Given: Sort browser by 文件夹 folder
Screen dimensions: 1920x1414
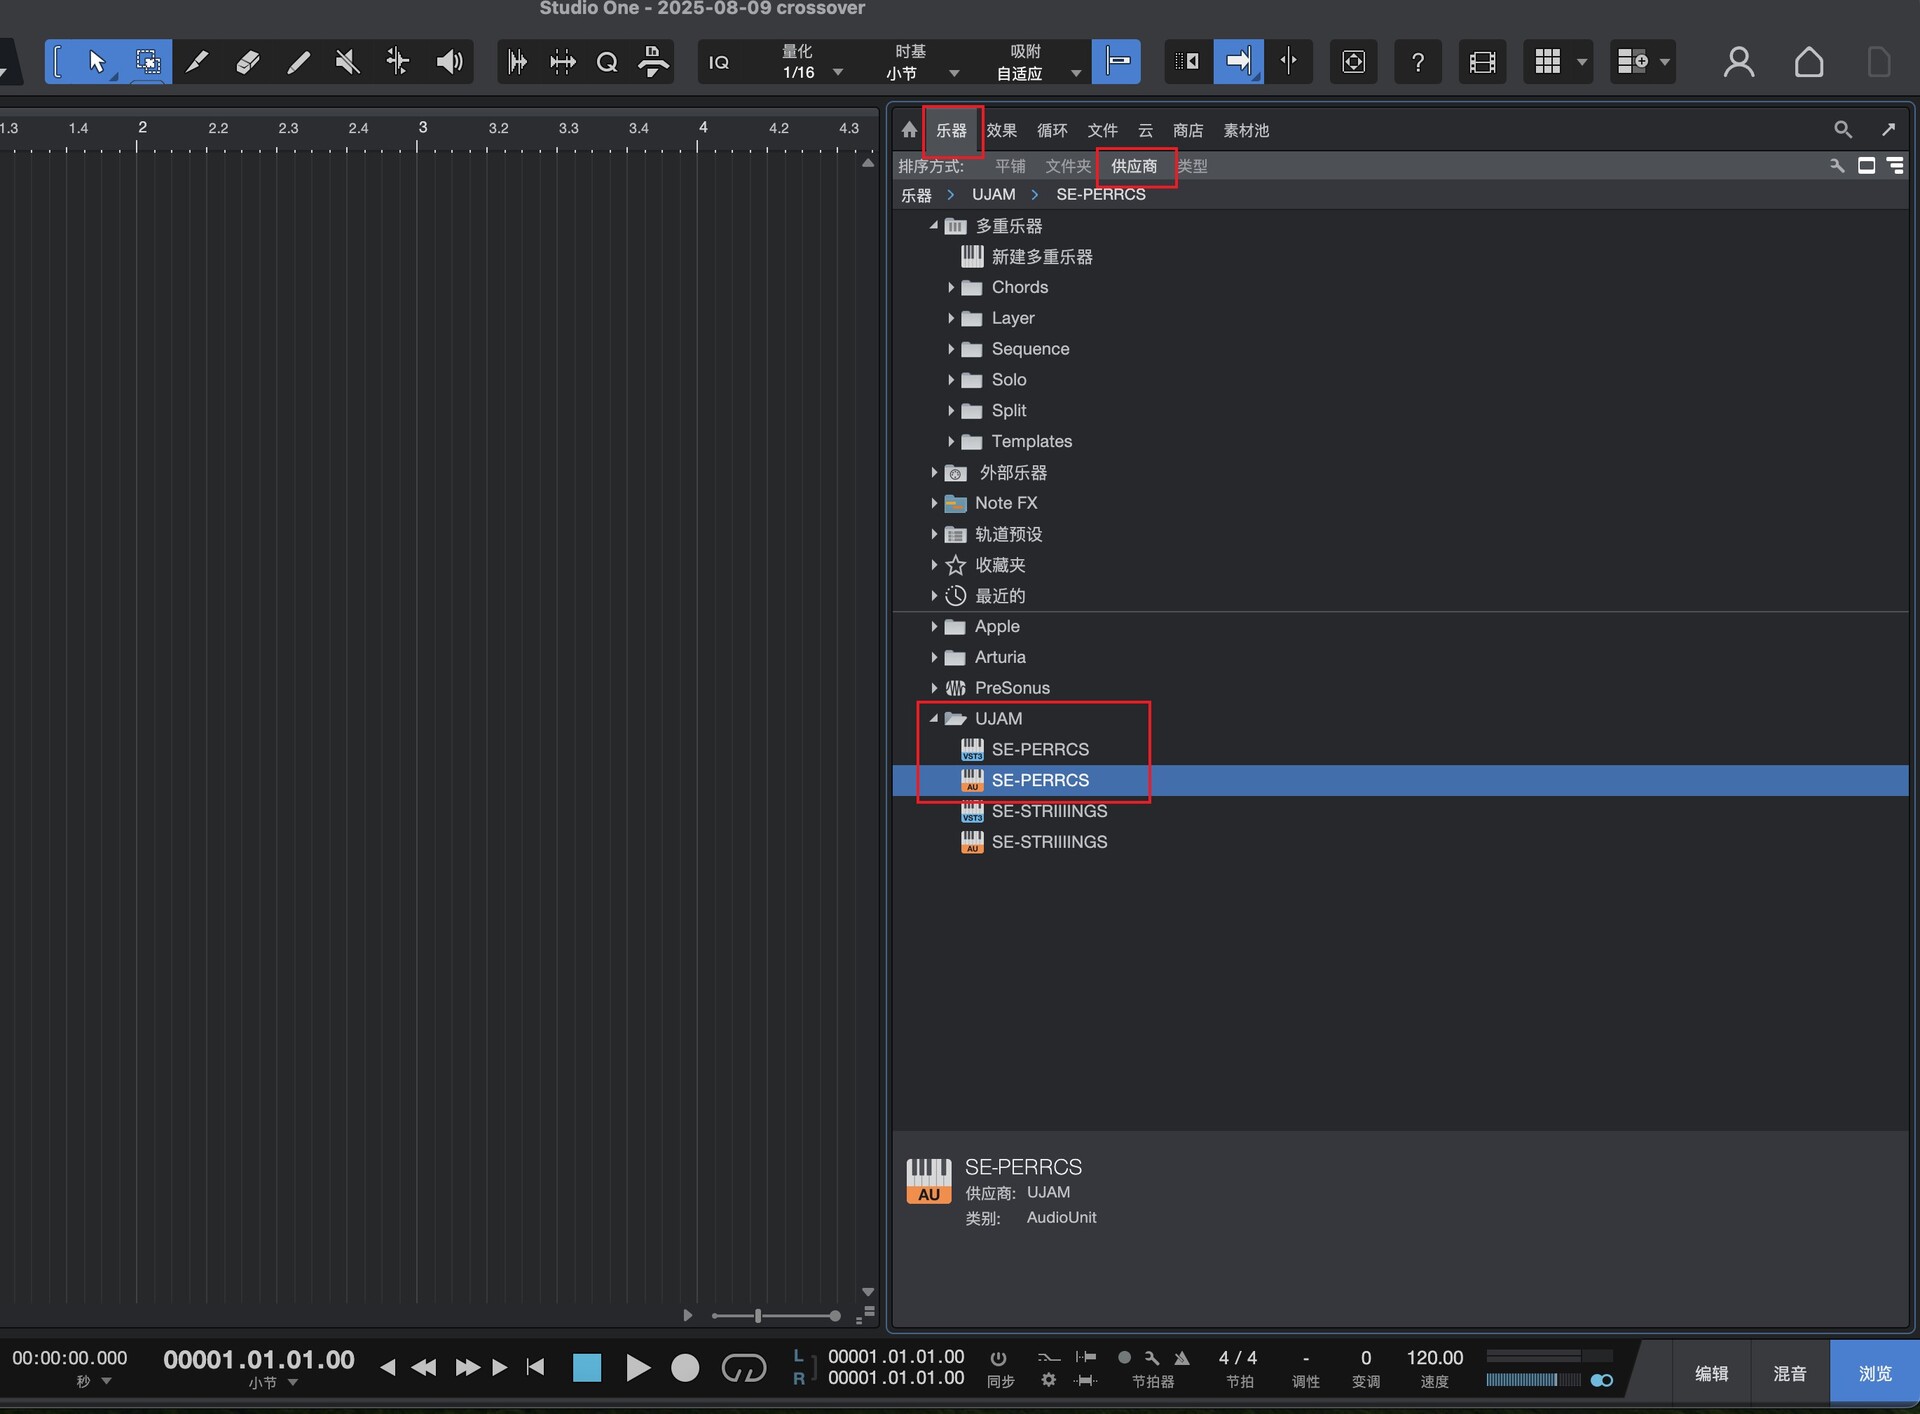Looking at the screenshot, I should point(1068,166).
